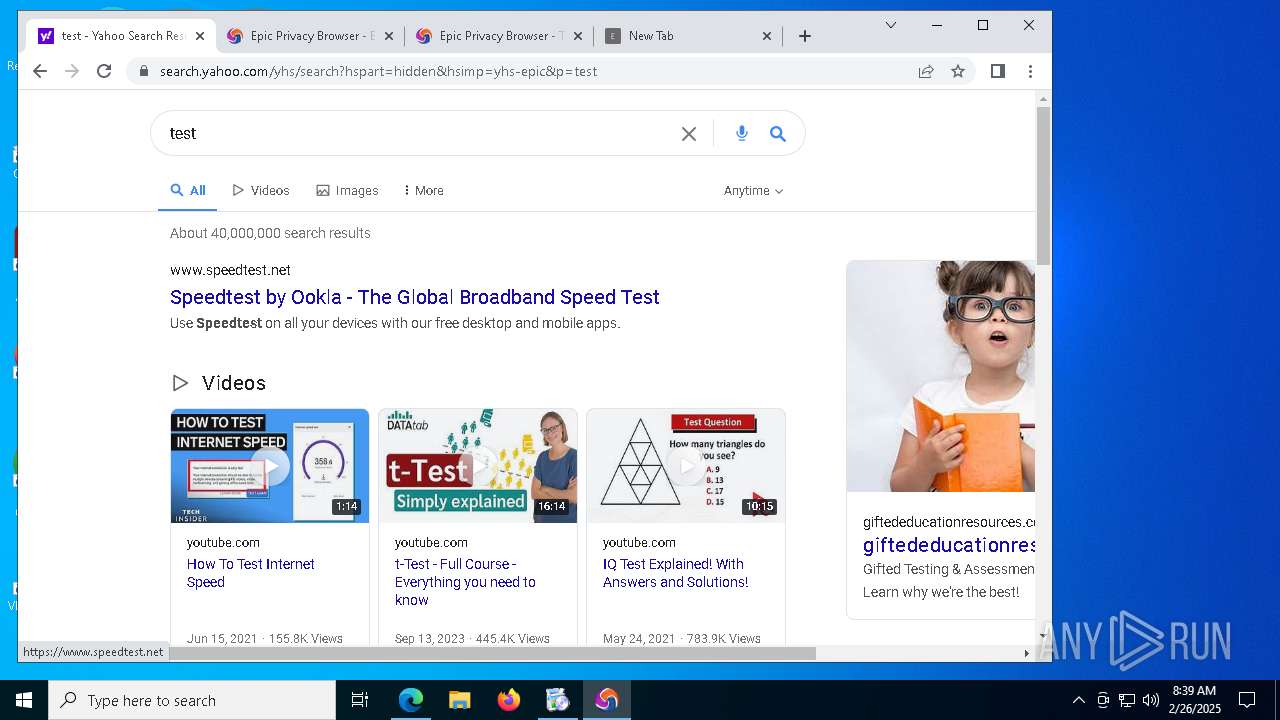Open the Windows Start menu
Image resolution: width=1280 pixels, height=720 pixels.
(x=24, y=700)
